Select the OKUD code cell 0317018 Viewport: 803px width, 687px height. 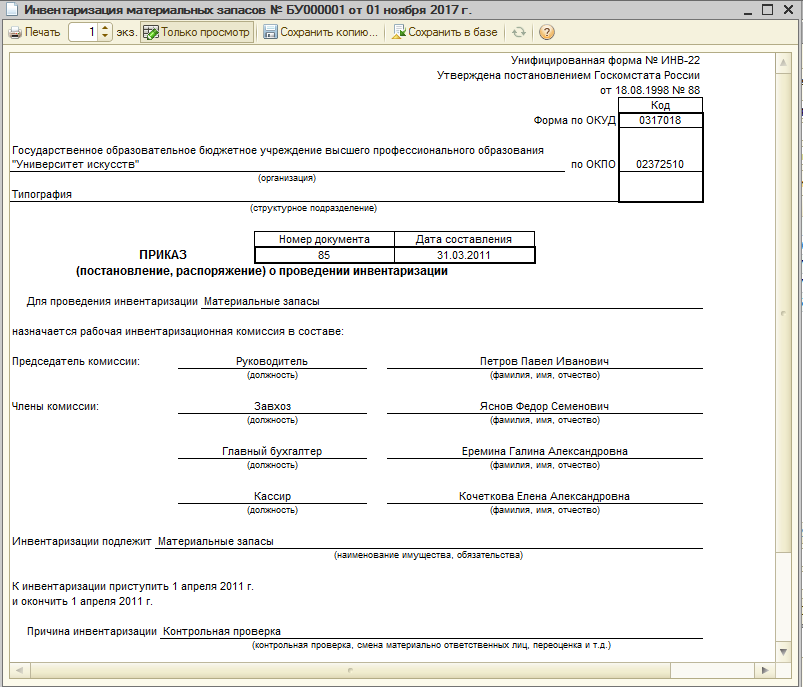click(660, 120)
